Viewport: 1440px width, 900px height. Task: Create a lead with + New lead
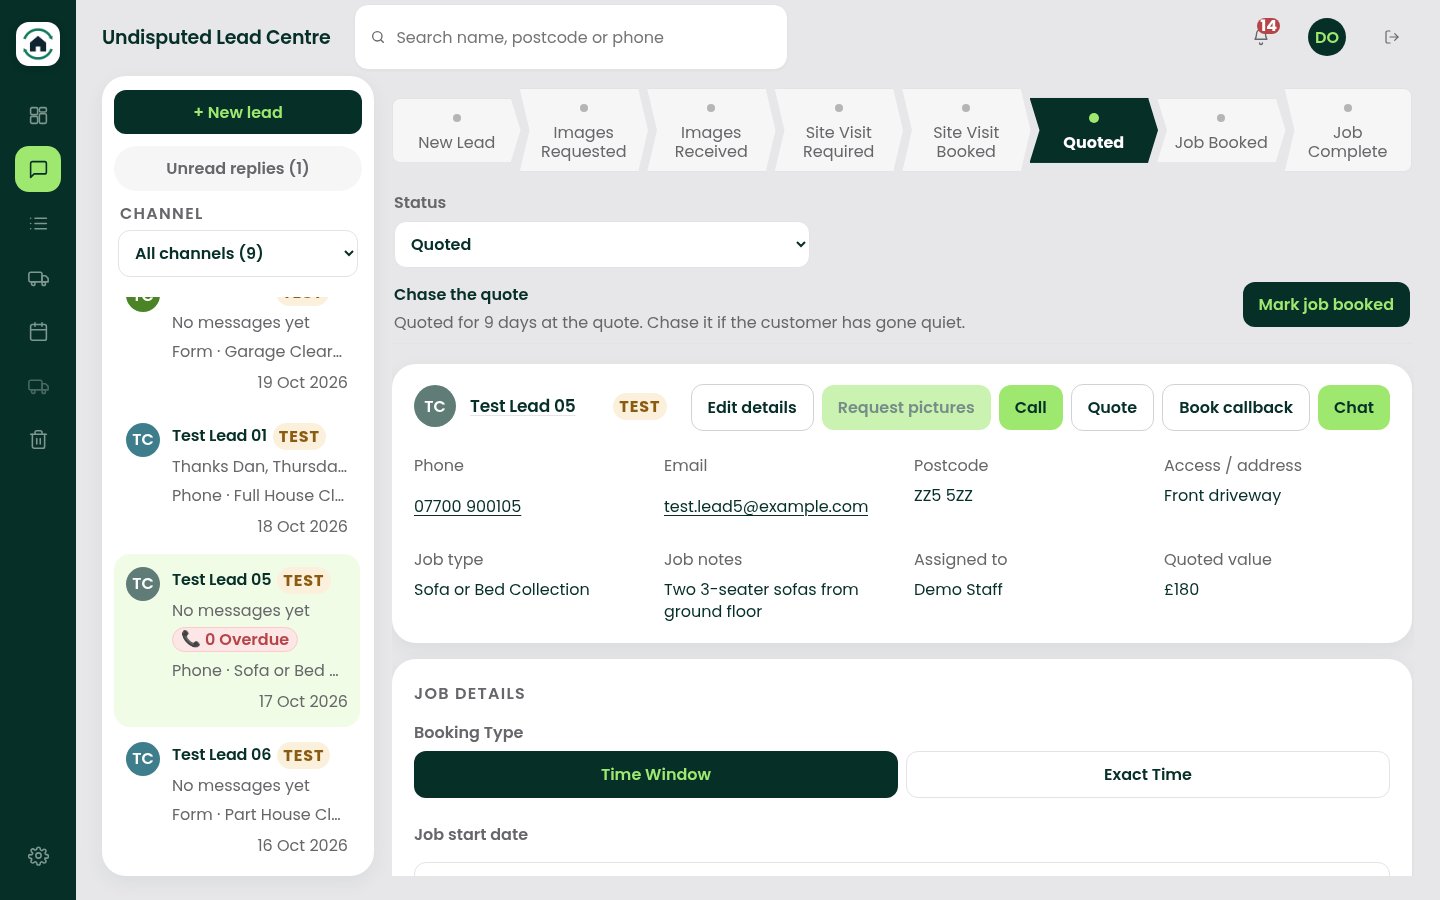[x=238, y=112]
